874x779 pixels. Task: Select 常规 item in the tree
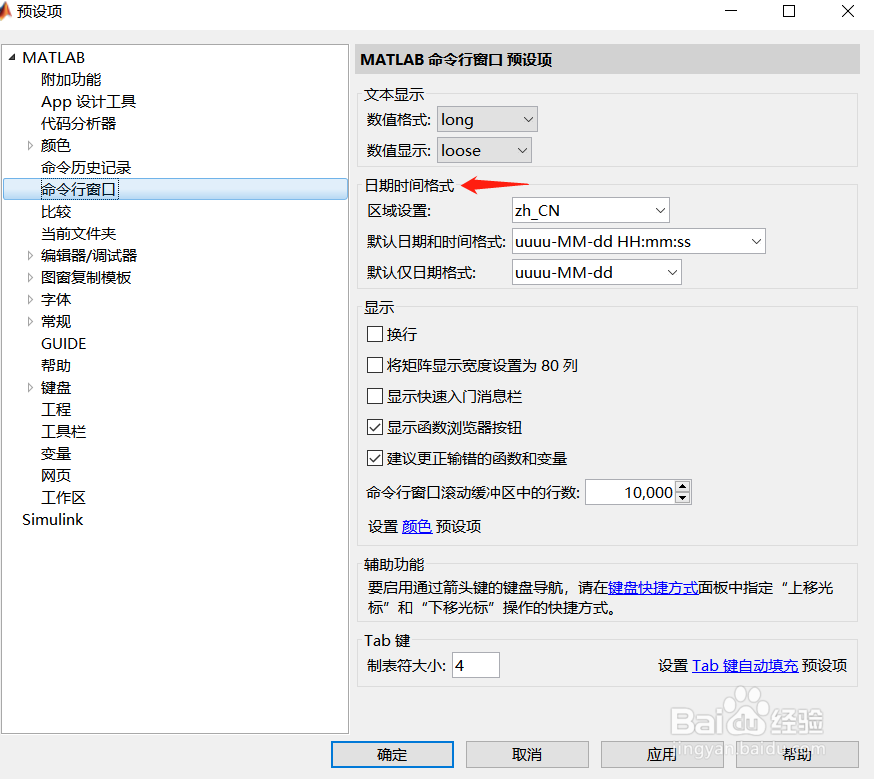(56, 322)
